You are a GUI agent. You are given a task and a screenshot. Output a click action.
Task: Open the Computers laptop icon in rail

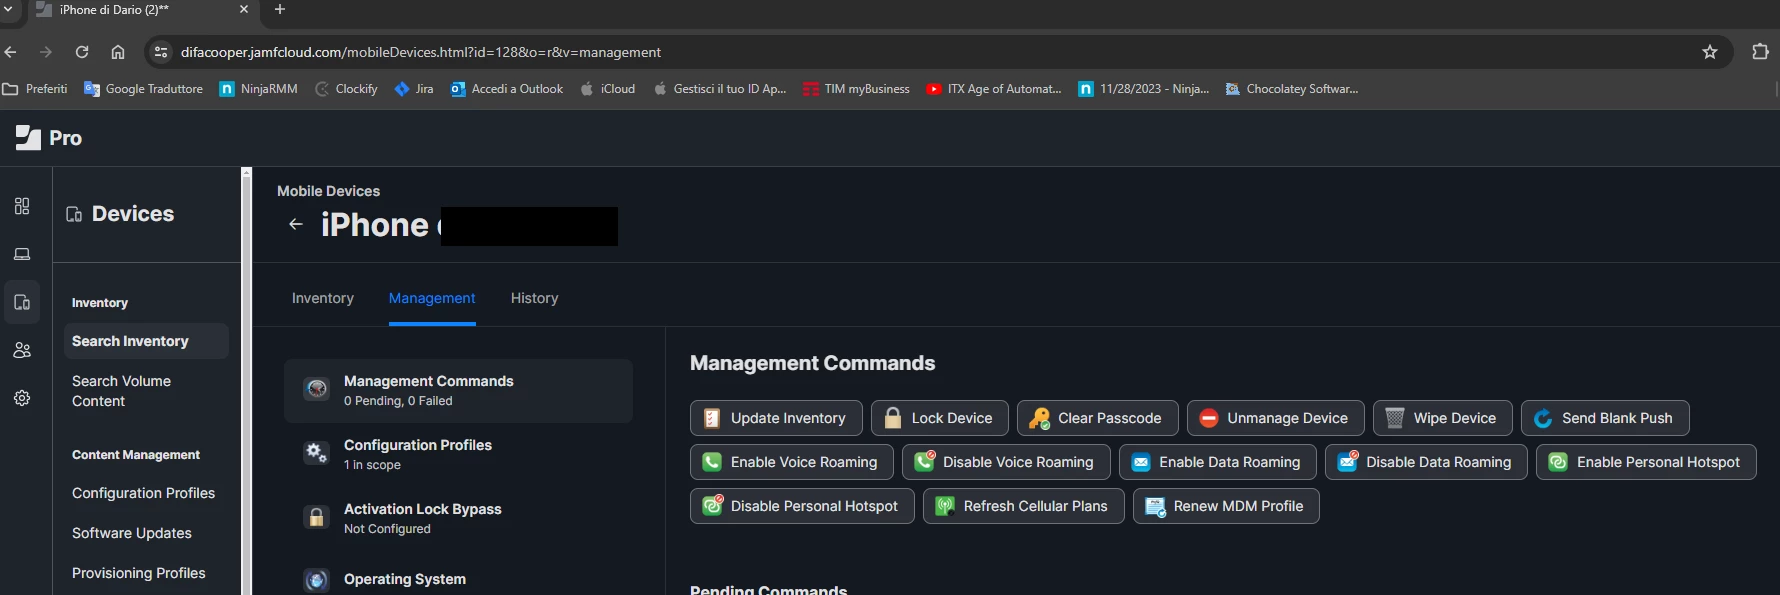click(22, 254)
